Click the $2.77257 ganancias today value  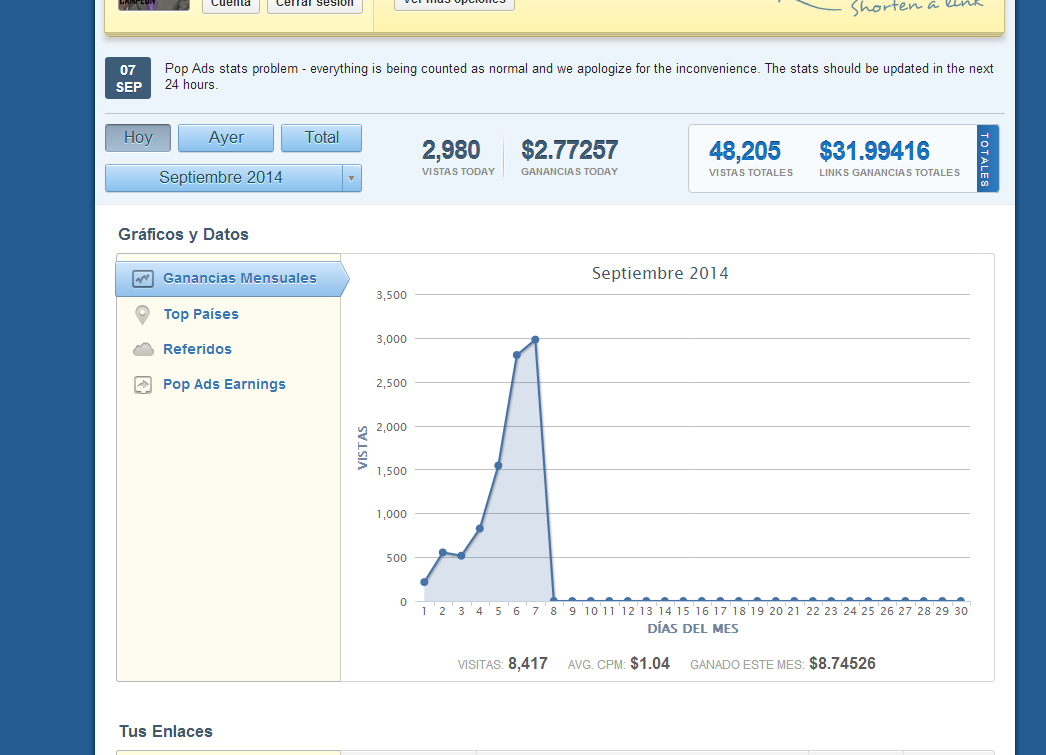tap(570, 150)
